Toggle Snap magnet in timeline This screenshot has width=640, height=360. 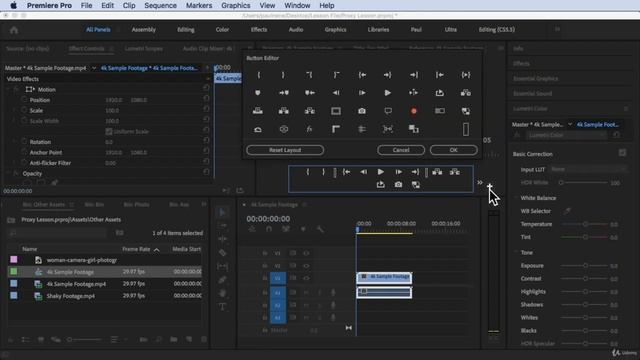click(269, 229)
